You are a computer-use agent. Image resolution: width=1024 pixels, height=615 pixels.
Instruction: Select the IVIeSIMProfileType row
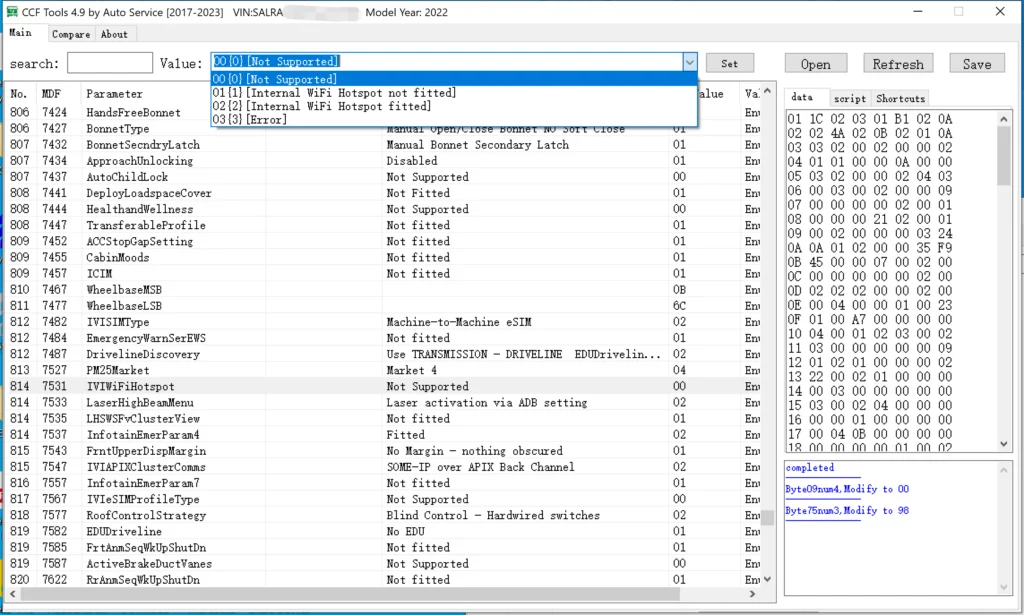pos(384,499)
